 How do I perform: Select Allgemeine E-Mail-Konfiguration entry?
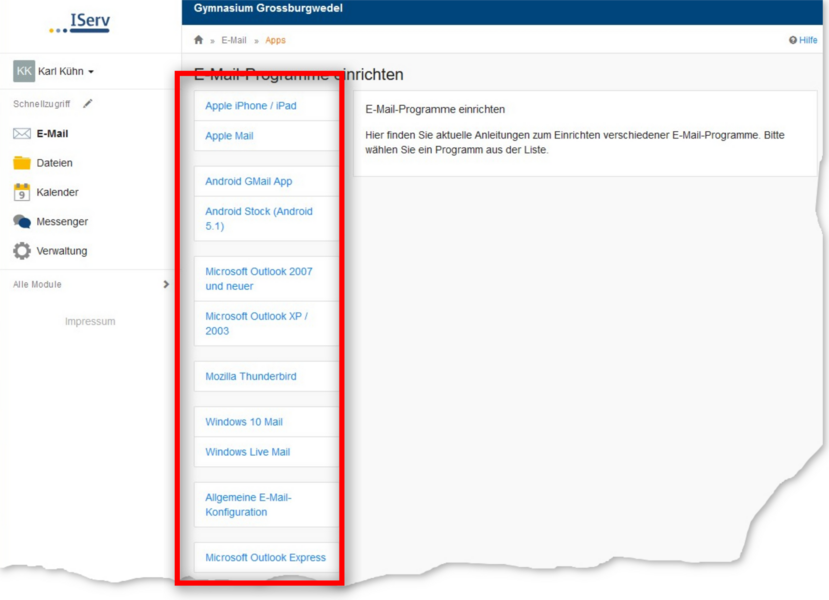coord(248,505)
